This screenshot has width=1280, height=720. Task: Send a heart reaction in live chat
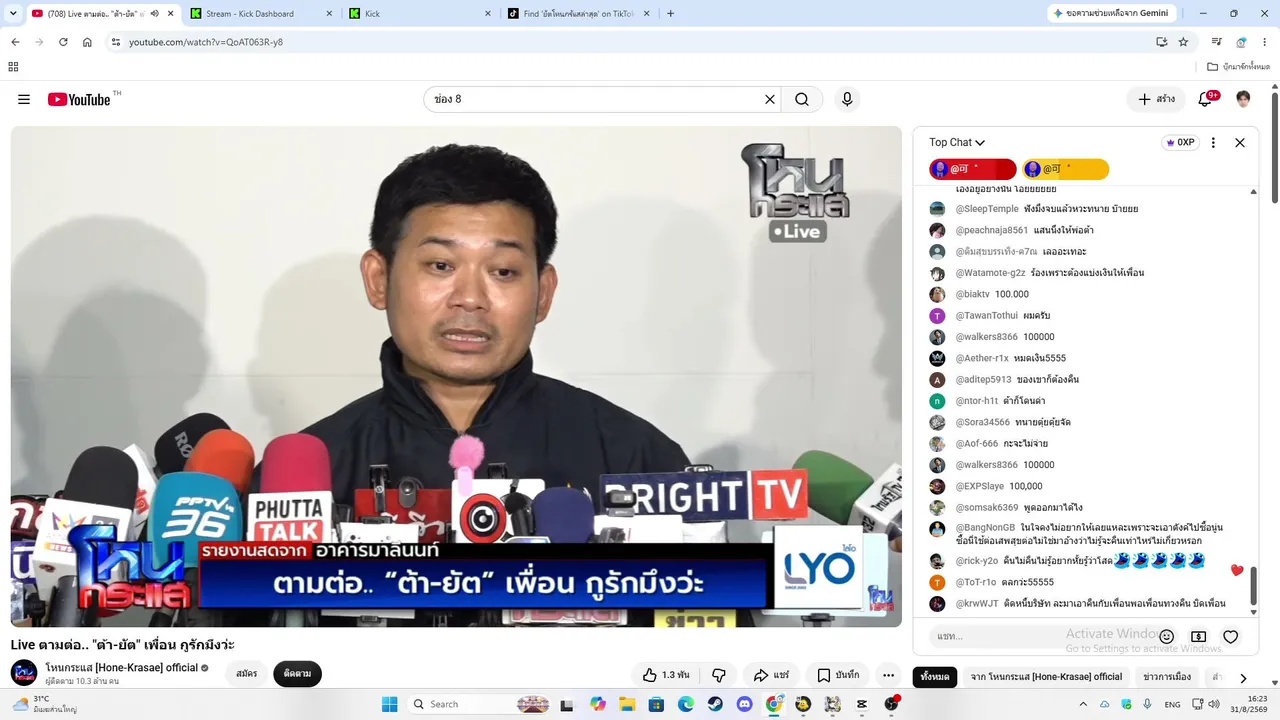(1231, 637)
